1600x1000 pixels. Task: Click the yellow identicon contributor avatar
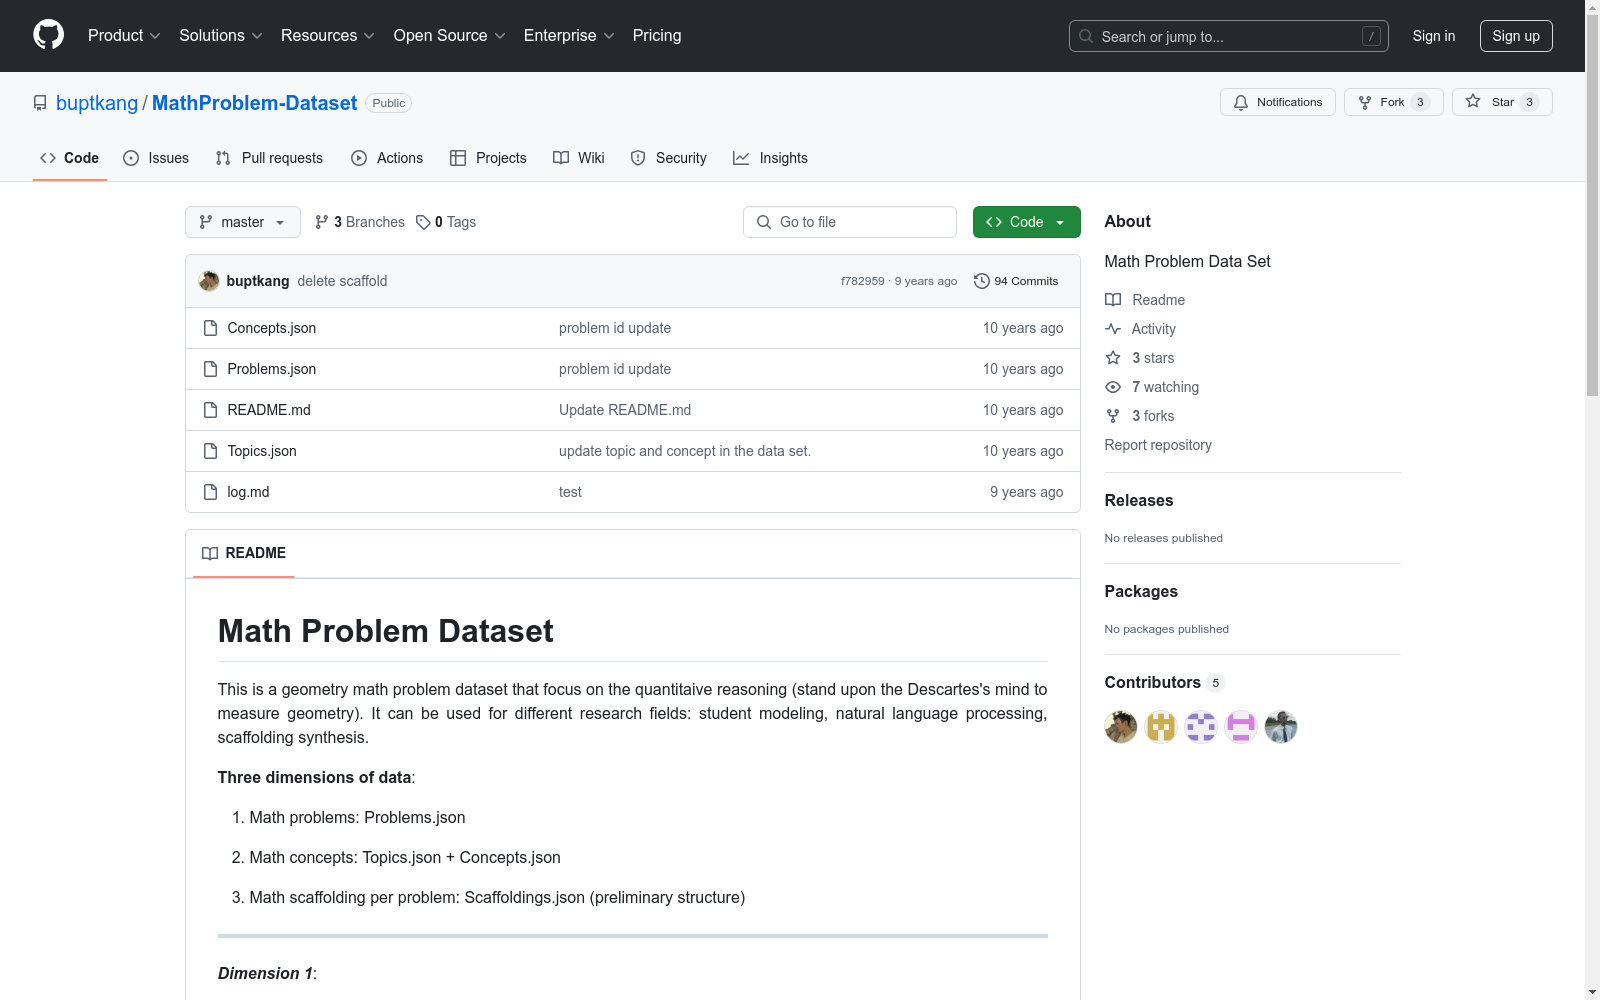pyautogui.click(x=1161, y=727)
